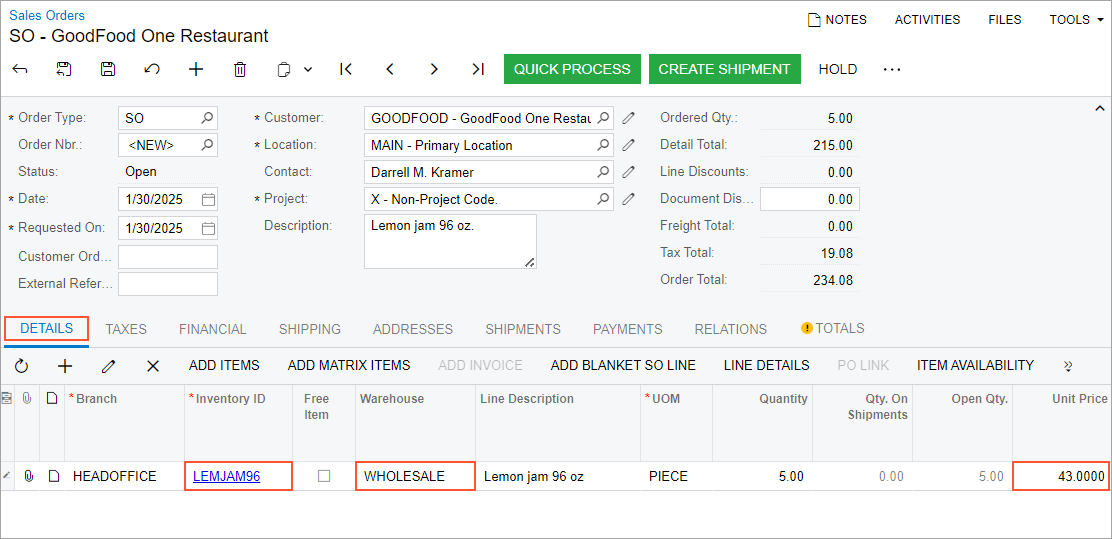Click the Save disk icon
1112x539 pixels.
(108, 69)
